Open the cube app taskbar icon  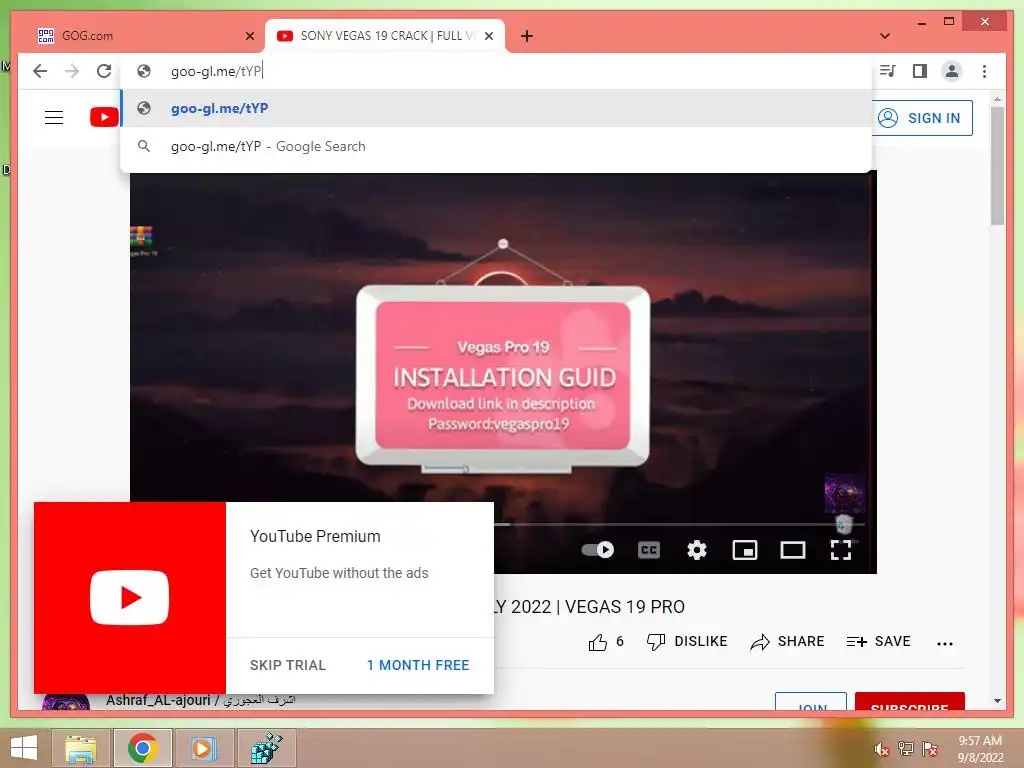[x=266, y=748]
